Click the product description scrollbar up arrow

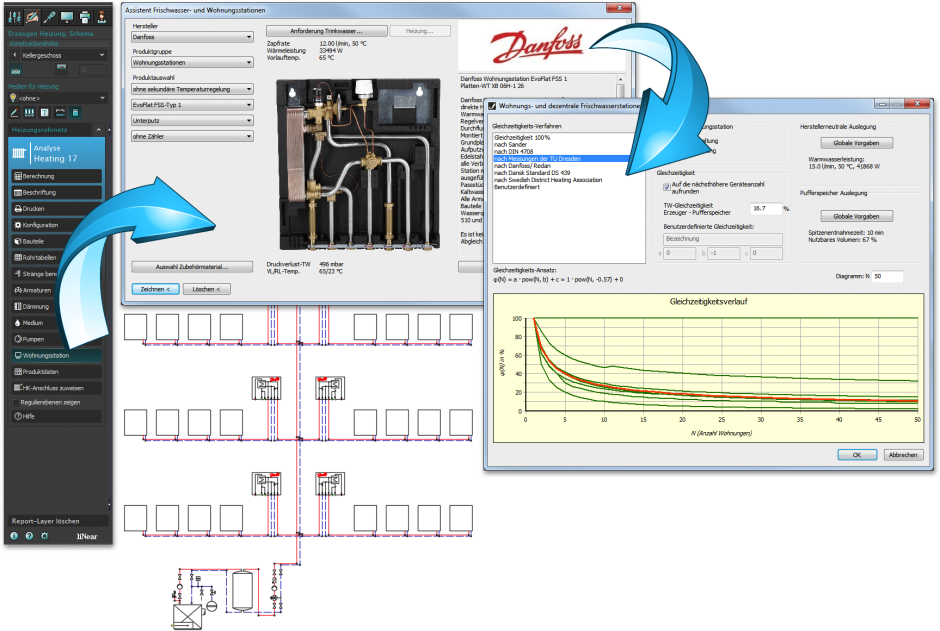tap(620, 79)
